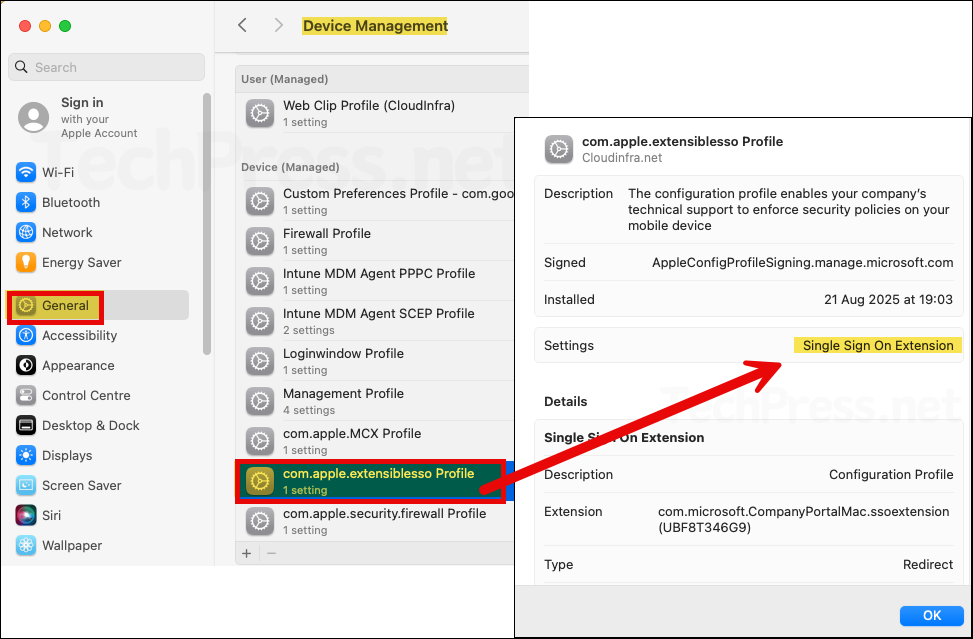The width and height of the screenshot is (973, 639).
Task: Click the Loginwindow Profile gear icon
Action: (x=260, y=361)
